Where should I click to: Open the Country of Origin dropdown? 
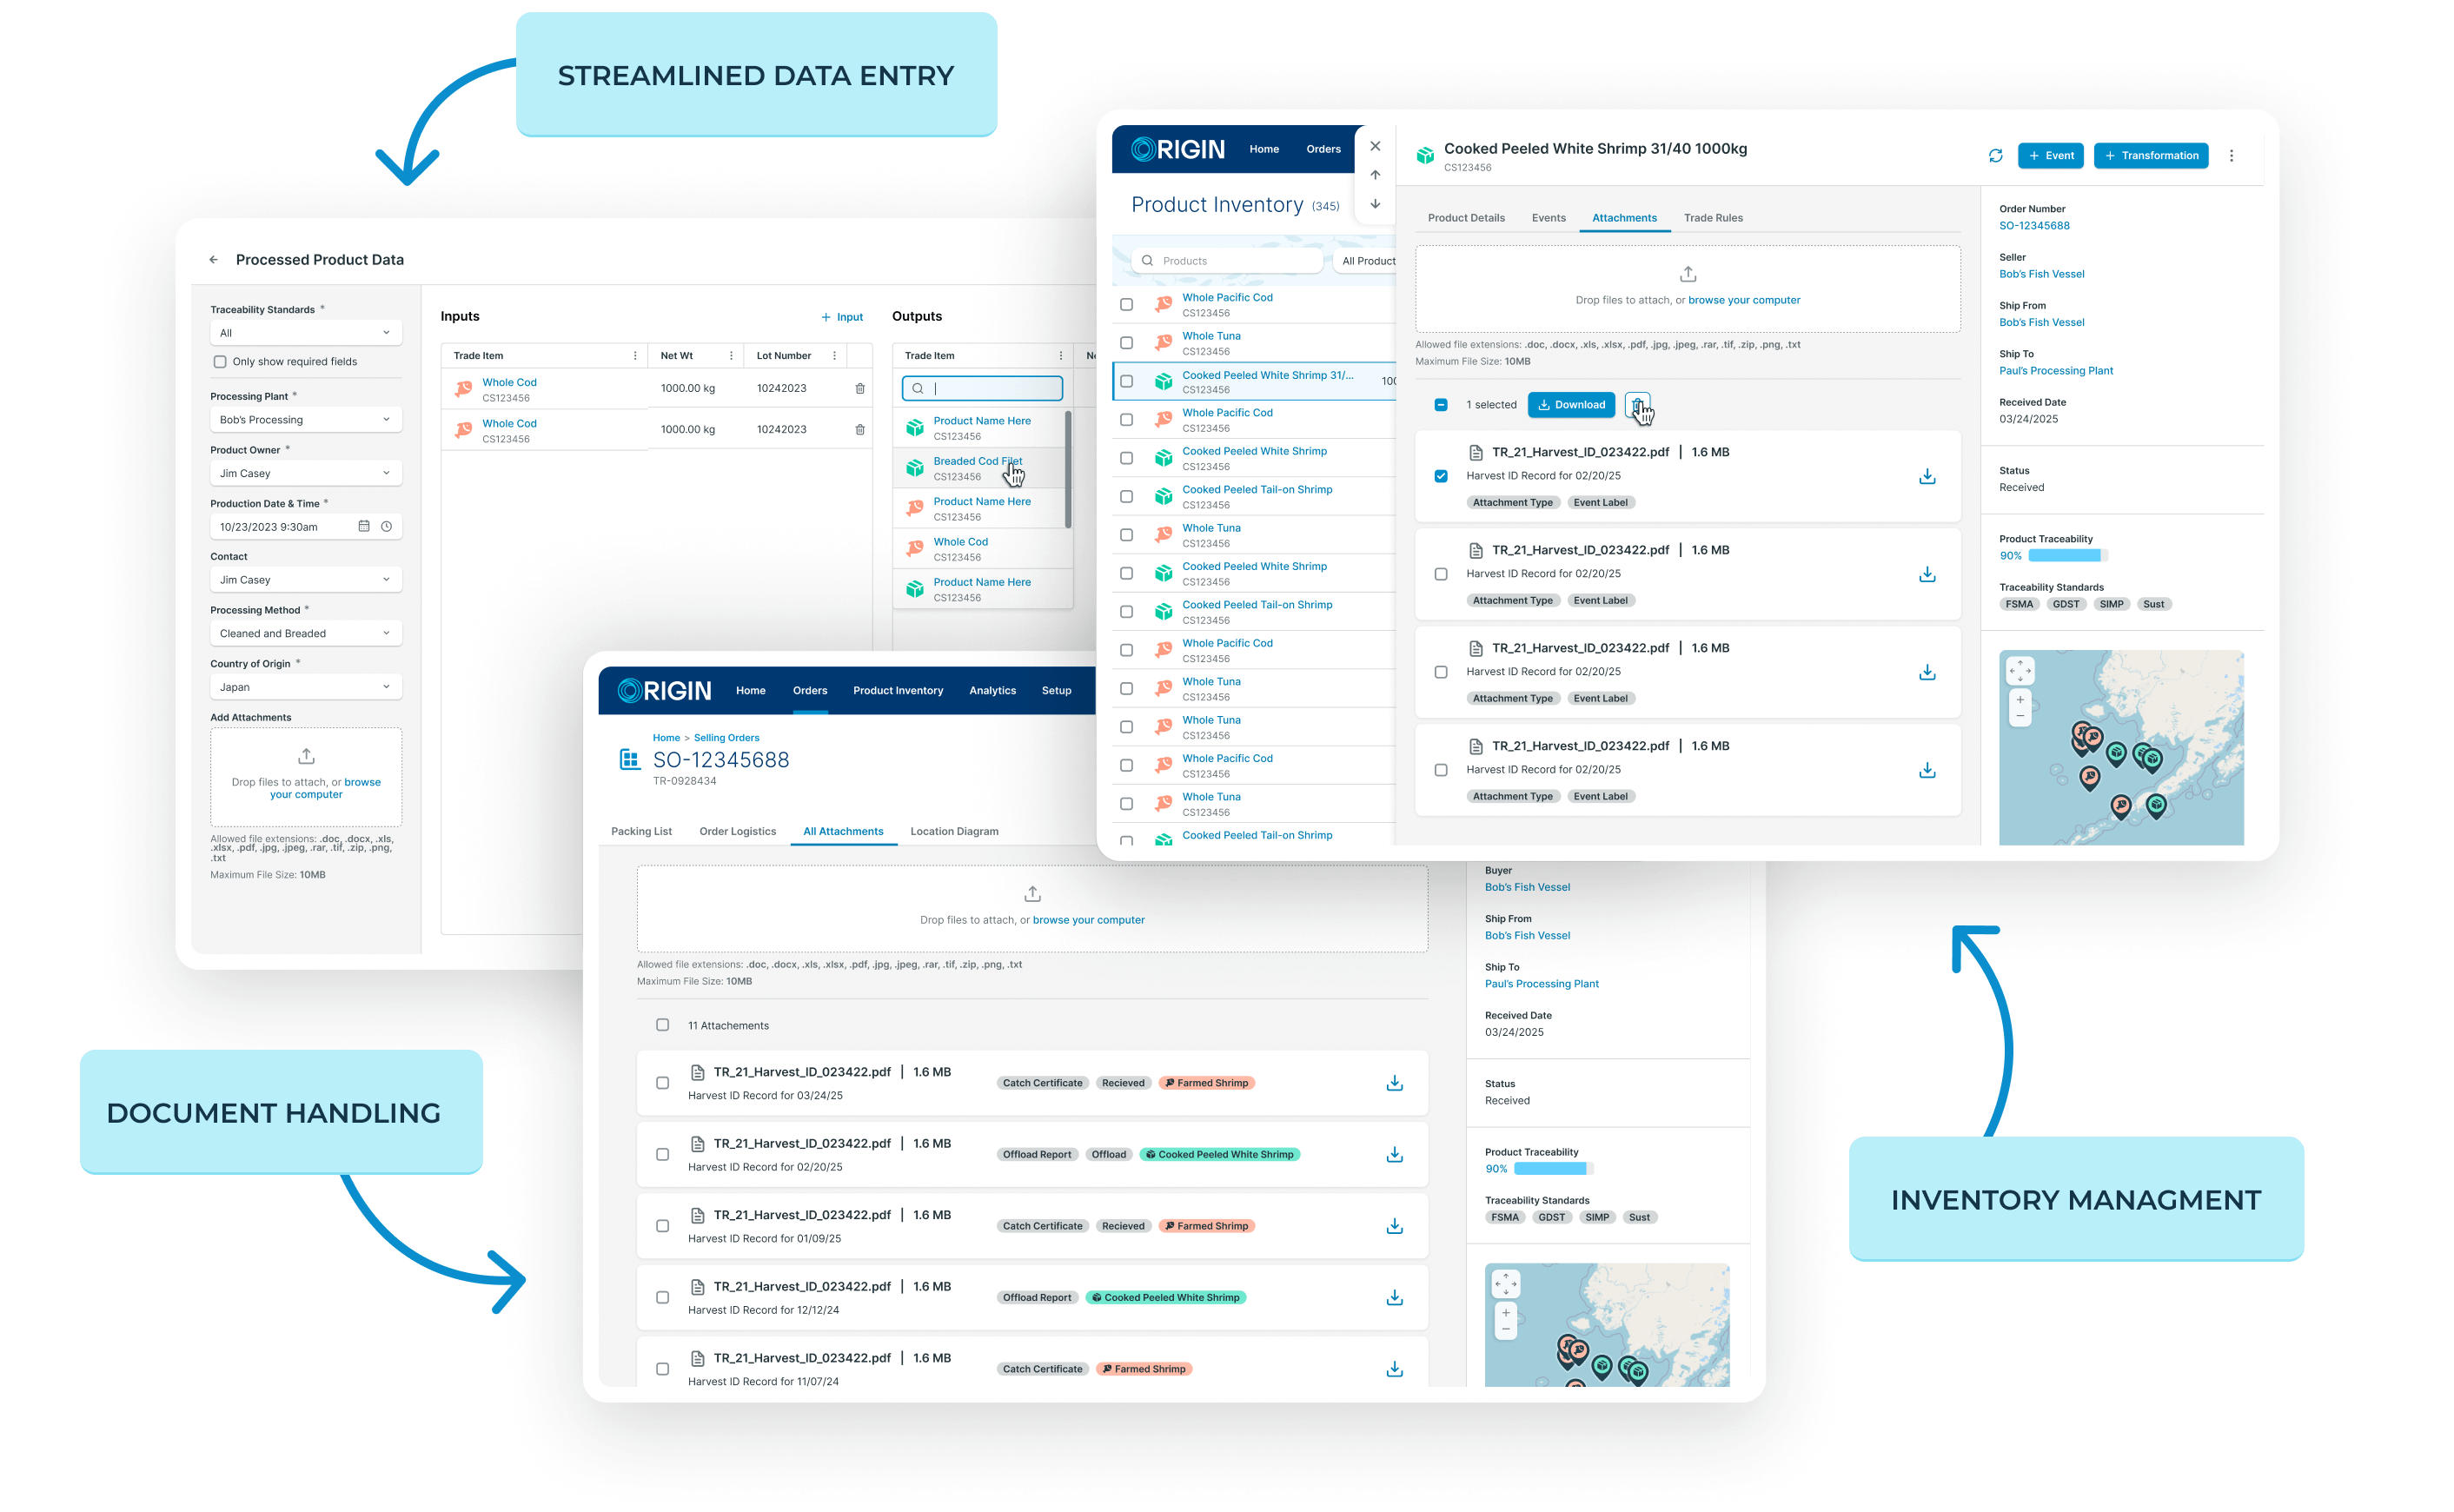[305, 687]
